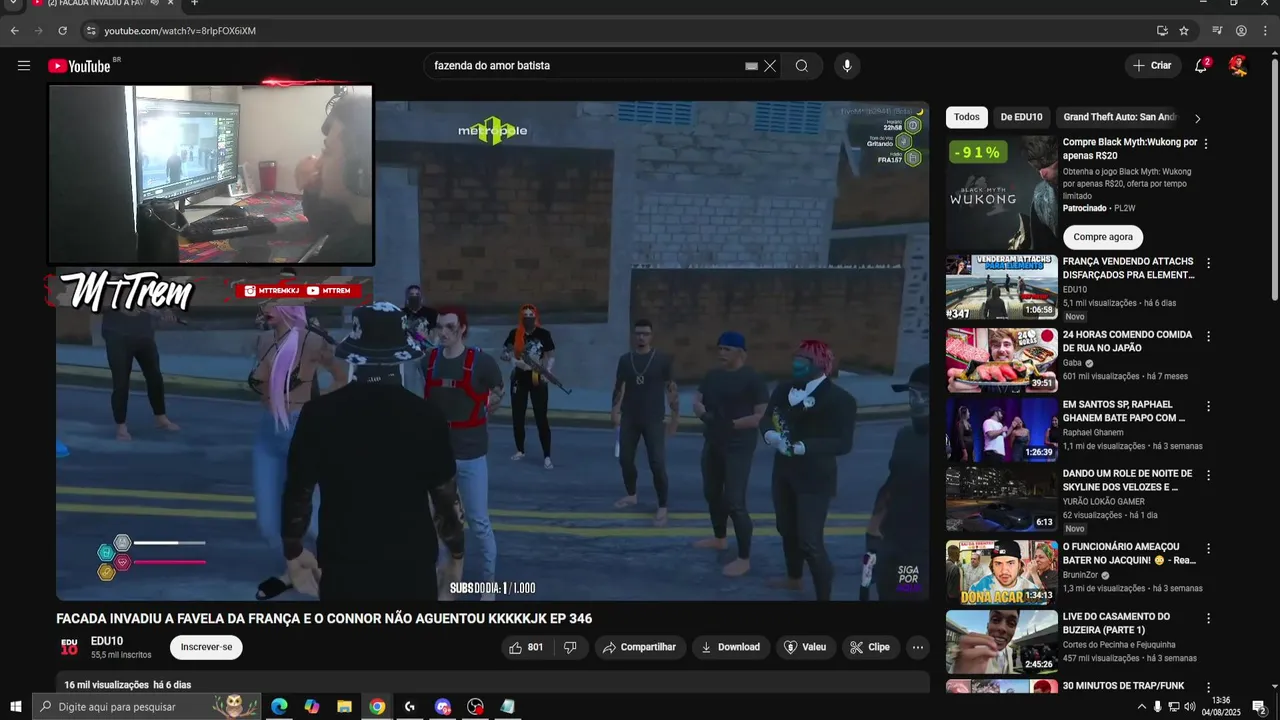Run search with the magnifying glass button
This screenshot has height=720, width=1280.
[802, 66]
